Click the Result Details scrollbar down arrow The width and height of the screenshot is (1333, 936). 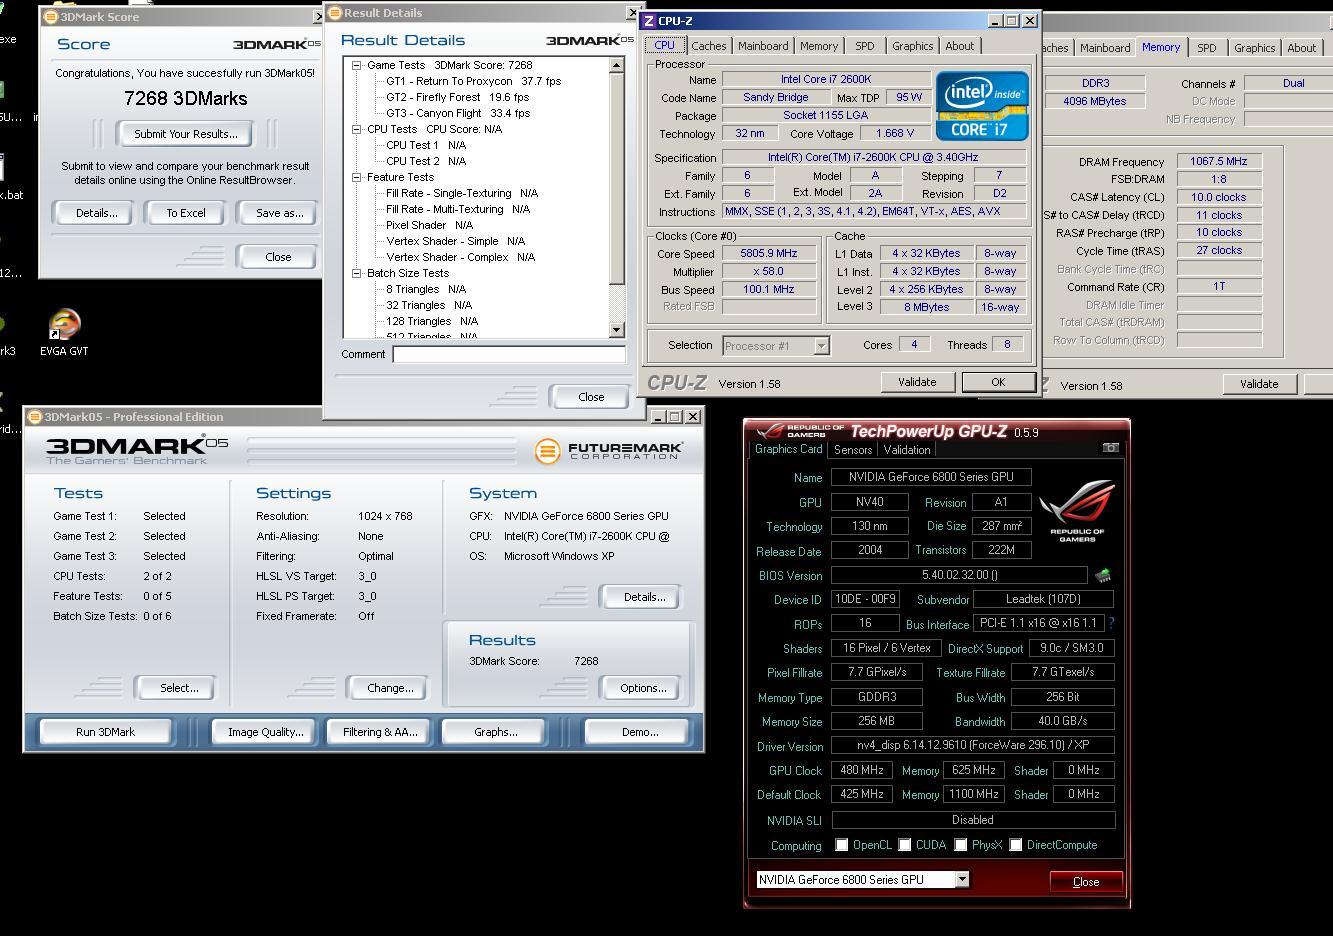(x=616, y=330)
